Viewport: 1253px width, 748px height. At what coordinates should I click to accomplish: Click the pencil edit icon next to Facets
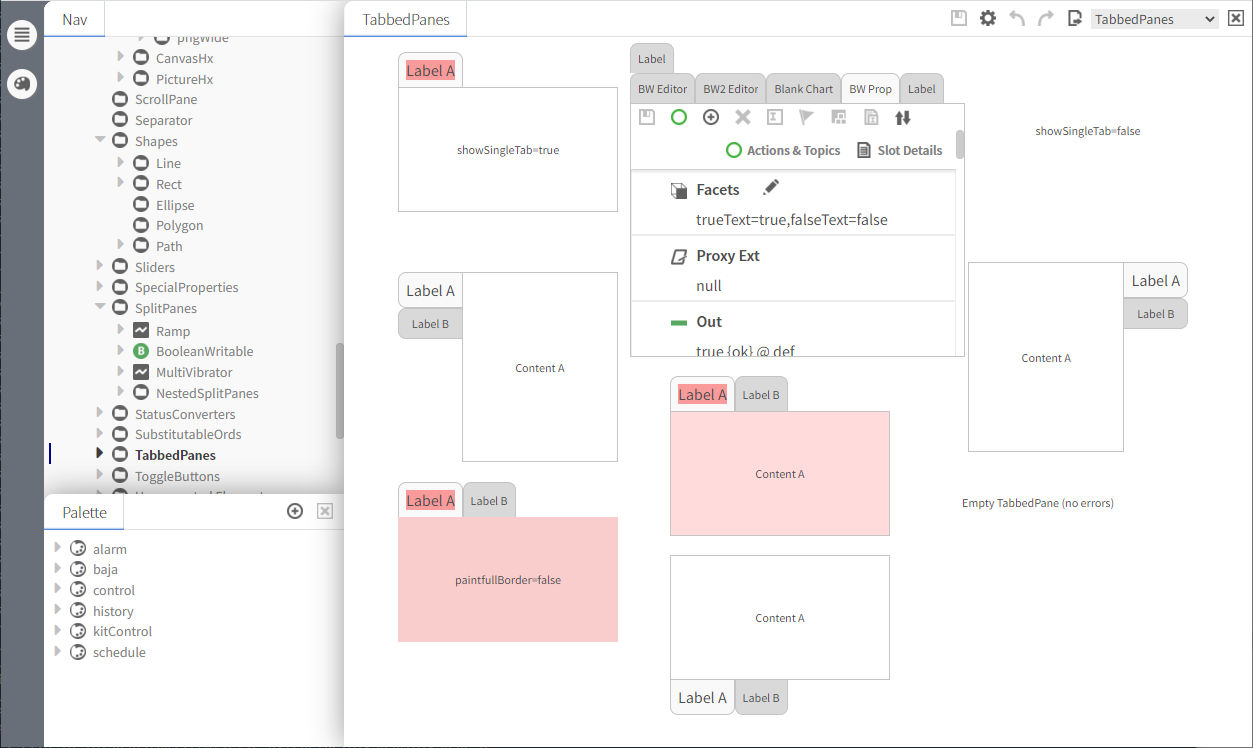point(770,188)
